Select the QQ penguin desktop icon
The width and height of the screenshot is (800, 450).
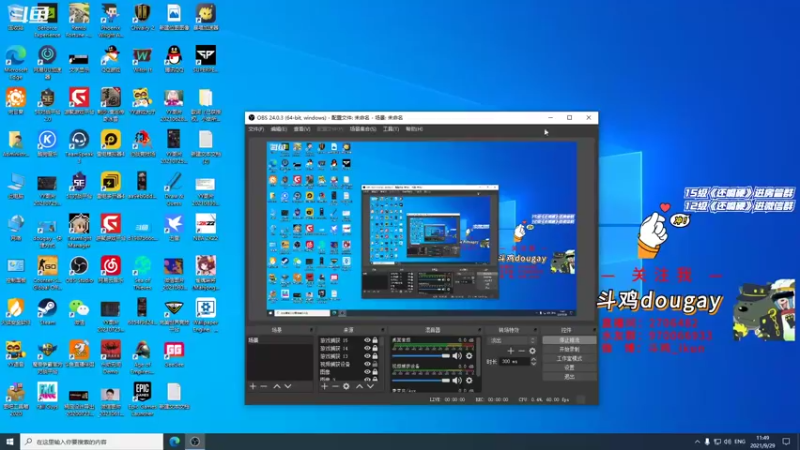click(174, 59)
